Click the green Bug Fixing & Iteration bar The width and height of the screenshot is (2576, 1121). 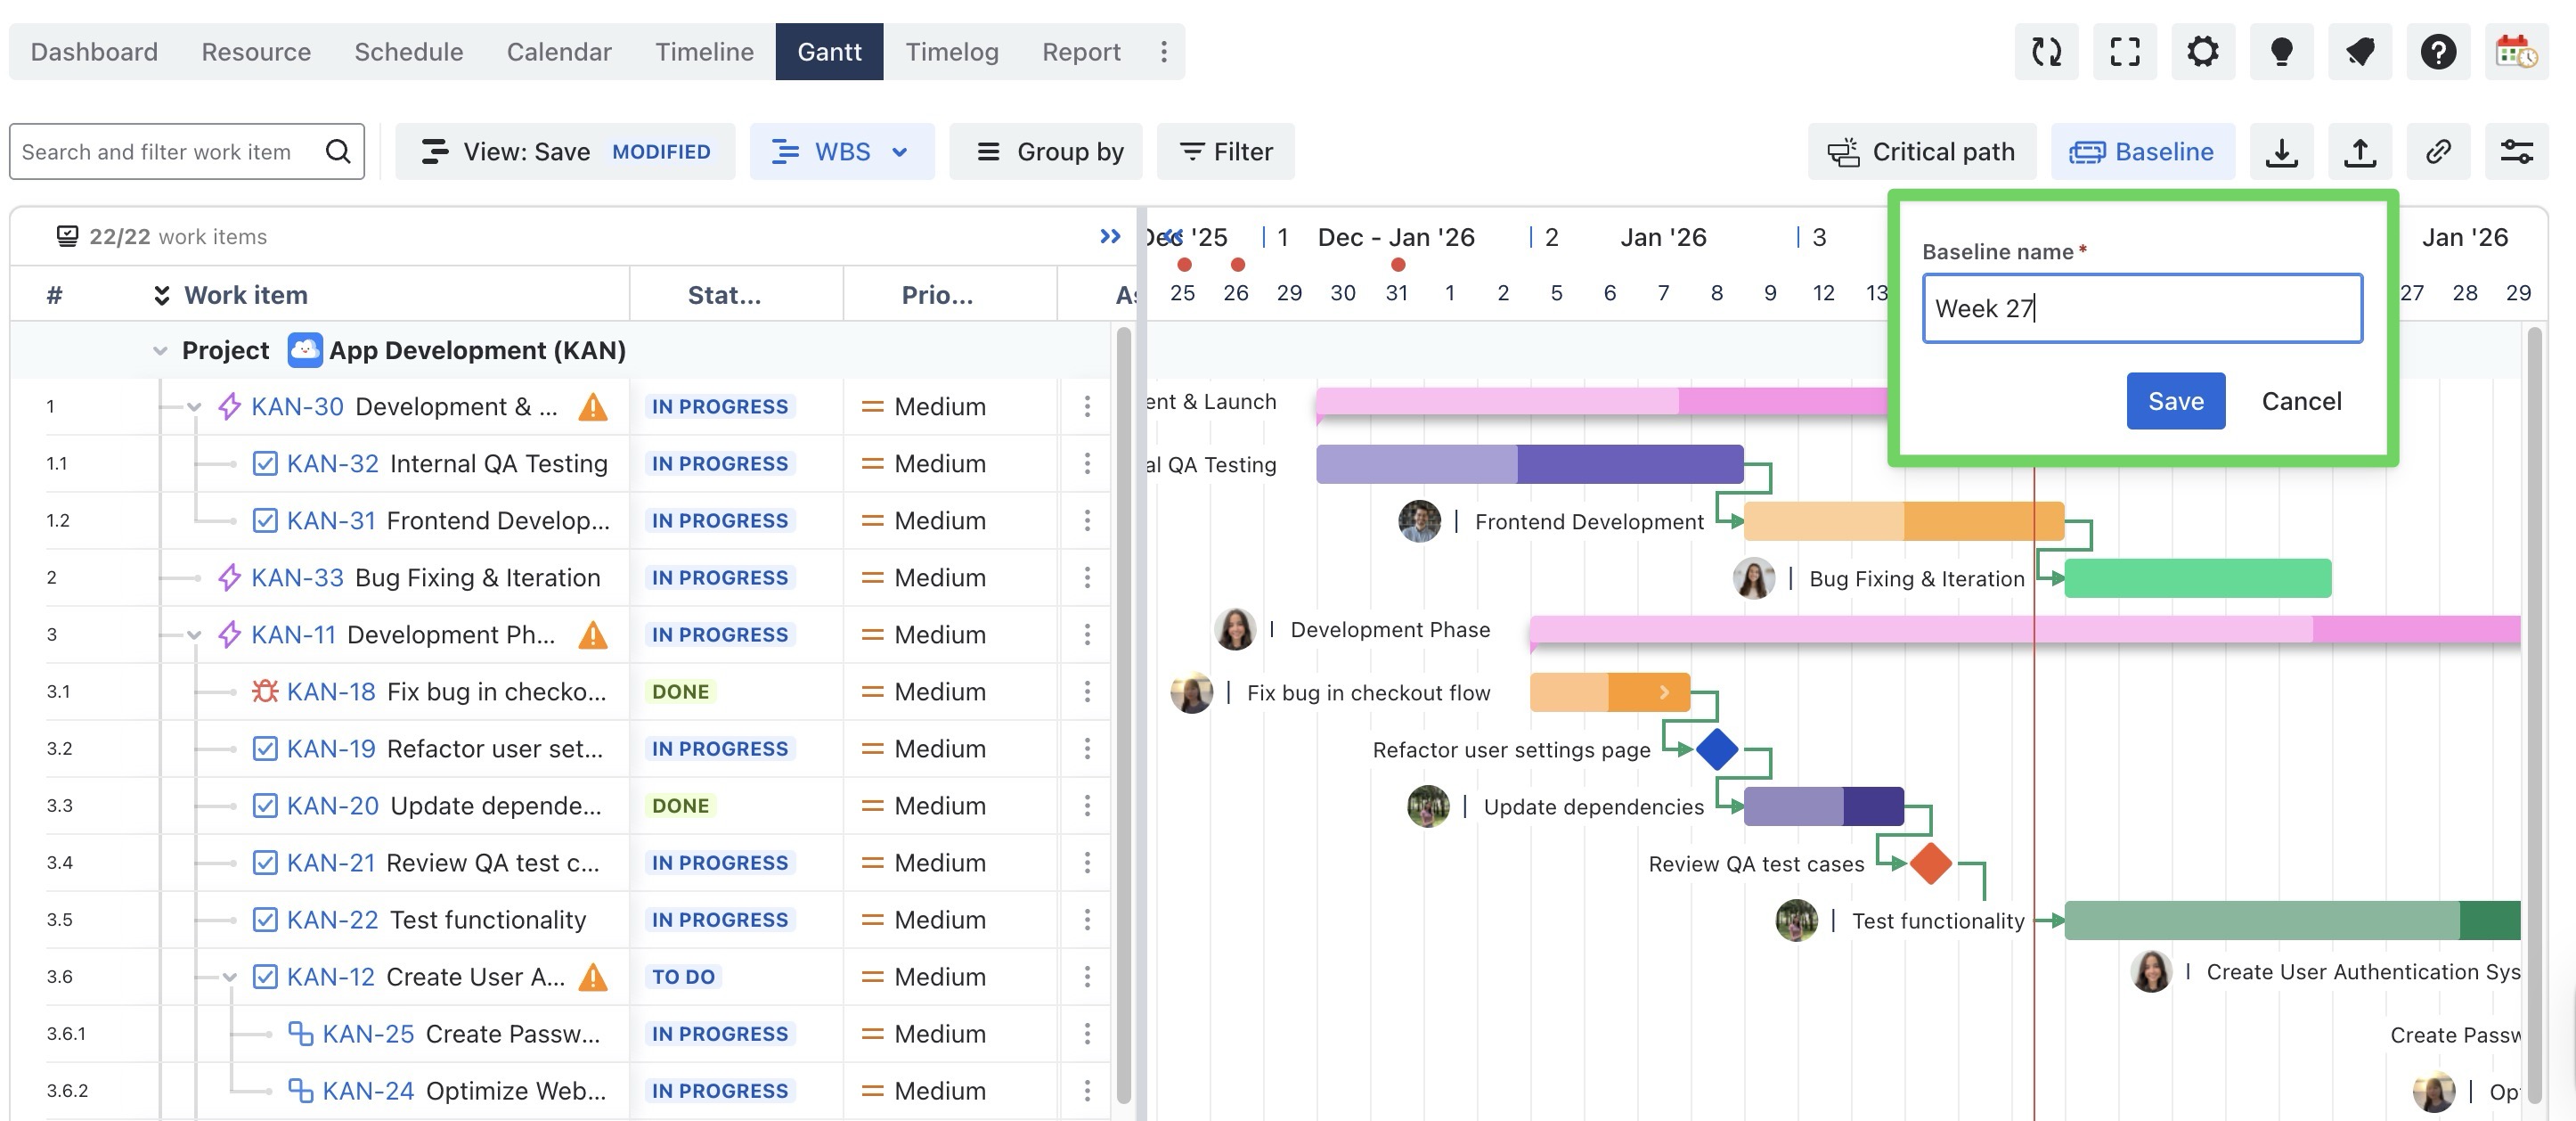pyautogui.click(x=2197, y=579)
